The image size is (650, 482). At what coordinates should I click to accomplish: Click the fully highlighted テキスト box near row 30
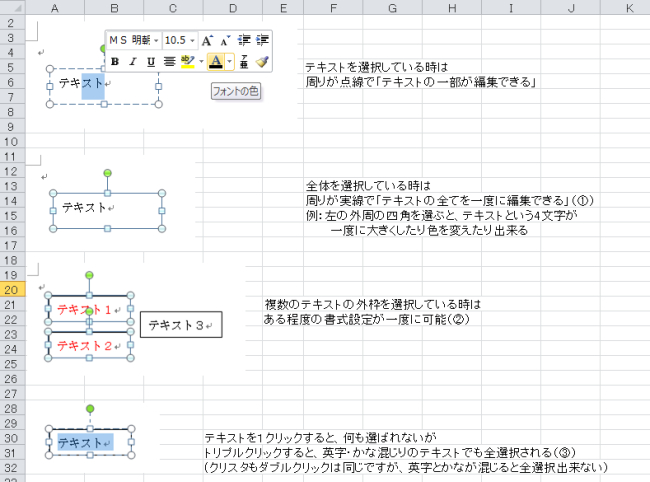(90, 442)
